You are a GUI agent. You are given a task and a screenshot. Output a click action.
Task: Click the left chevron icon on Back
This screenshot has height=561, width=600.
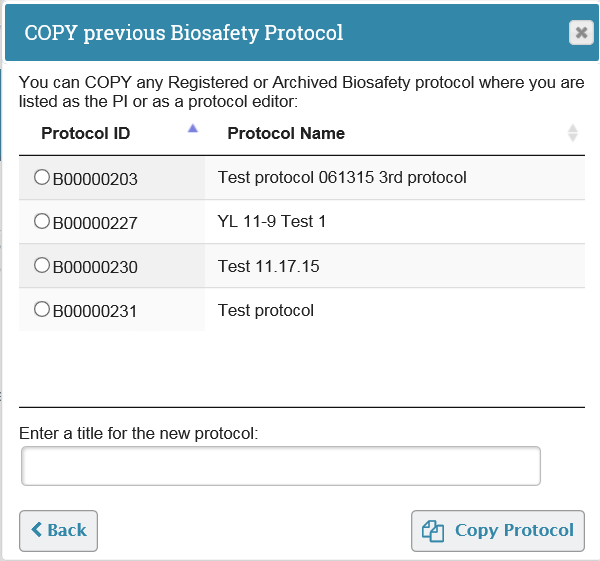[37, 530]
